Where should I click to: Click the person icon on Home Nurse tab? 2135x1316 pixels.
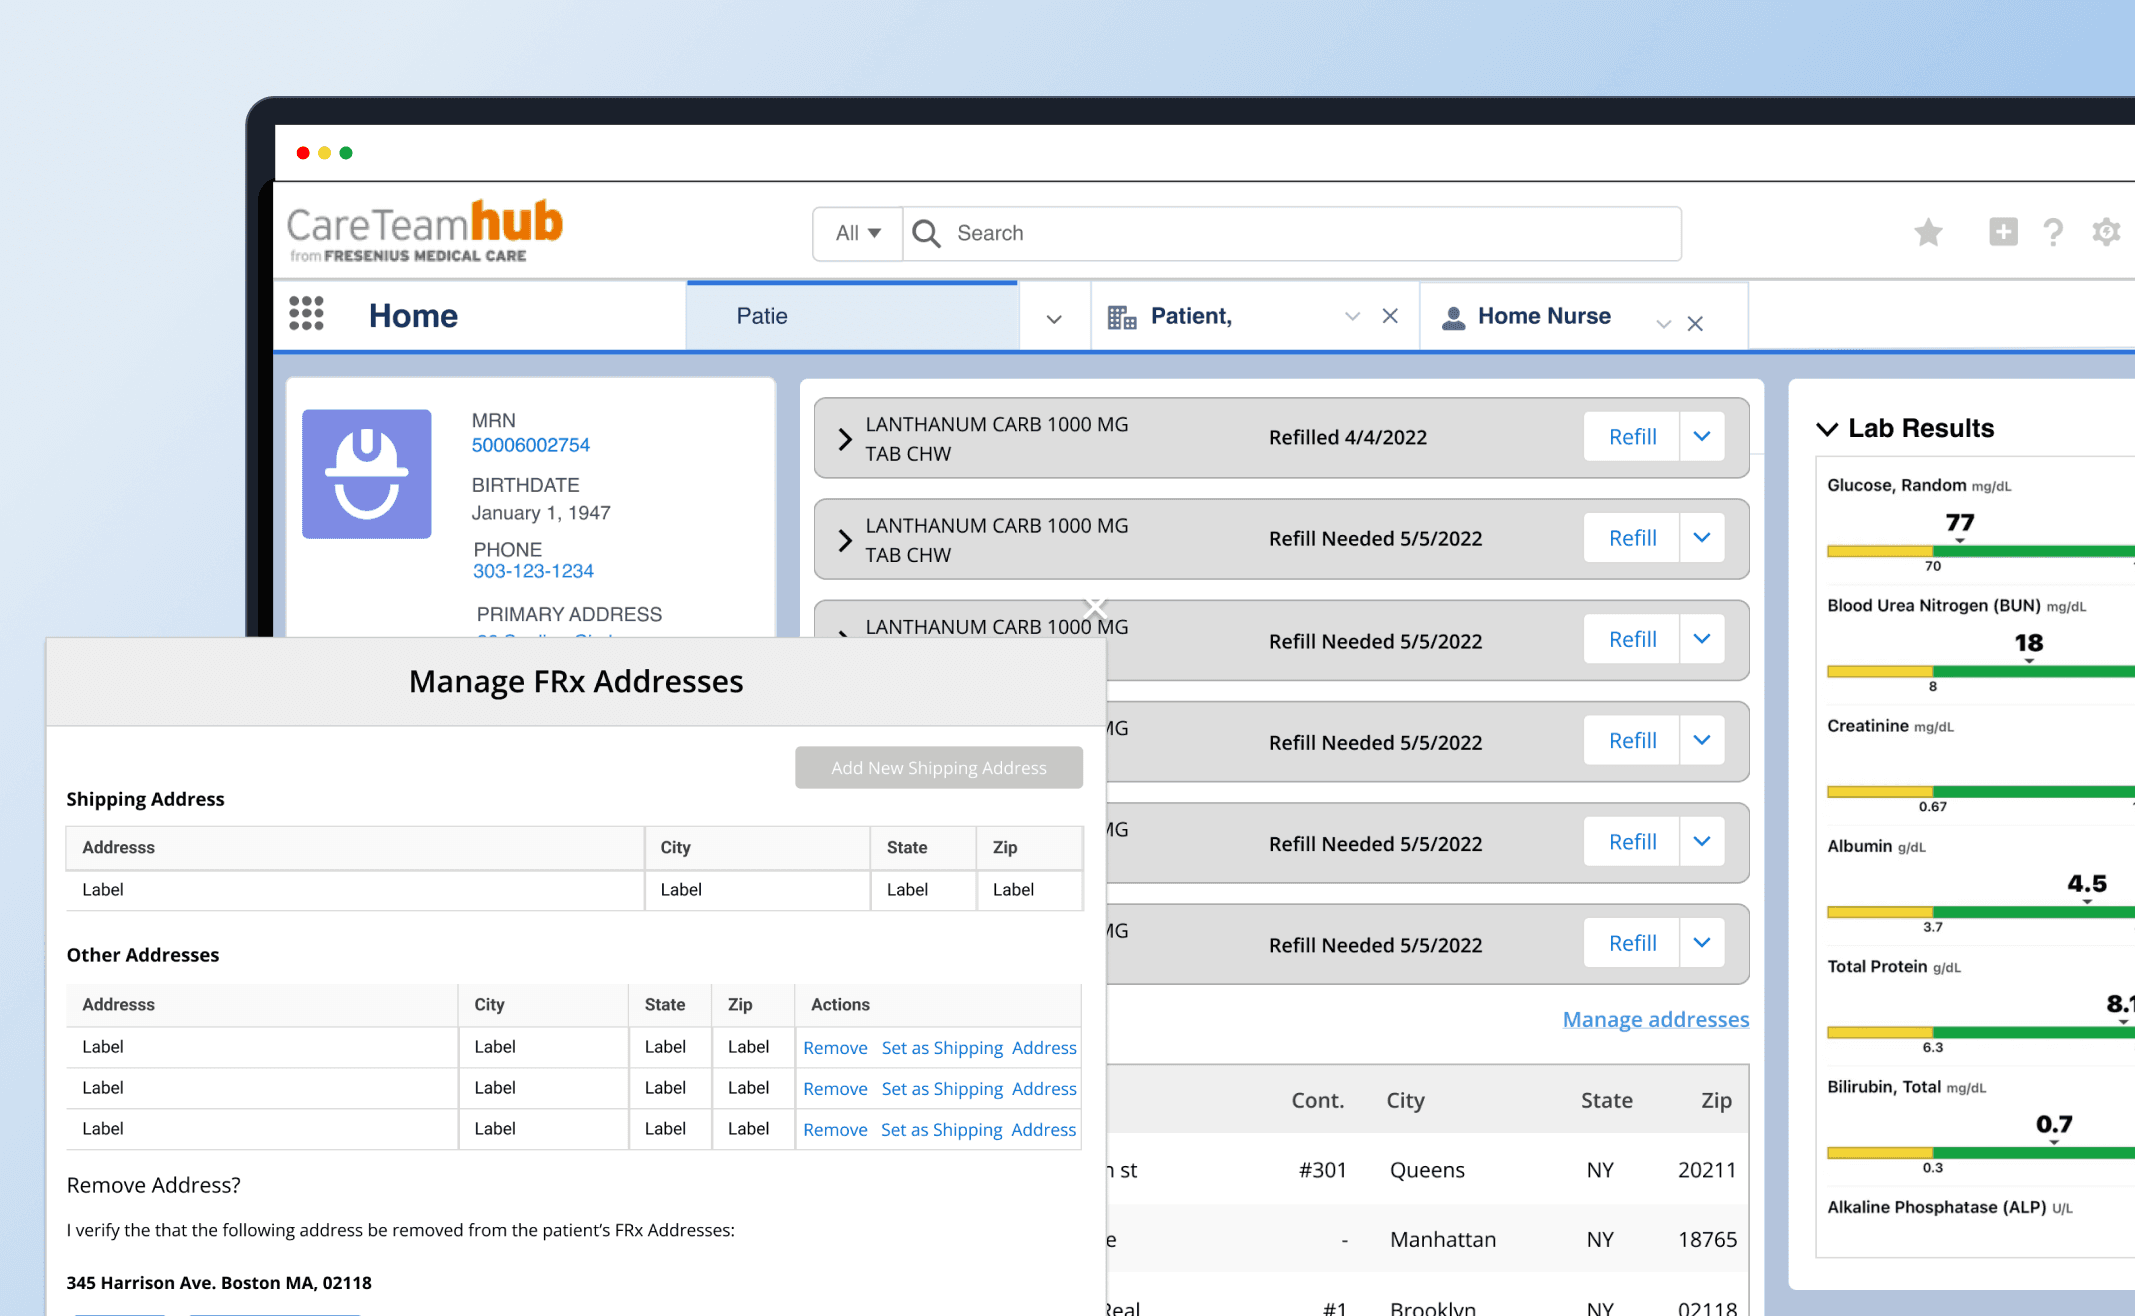pos(1453,318)
